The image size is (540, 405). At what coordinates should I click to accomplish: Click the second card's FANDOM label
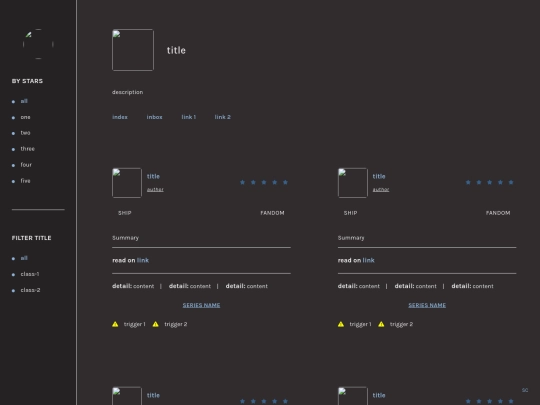(498, 213)
